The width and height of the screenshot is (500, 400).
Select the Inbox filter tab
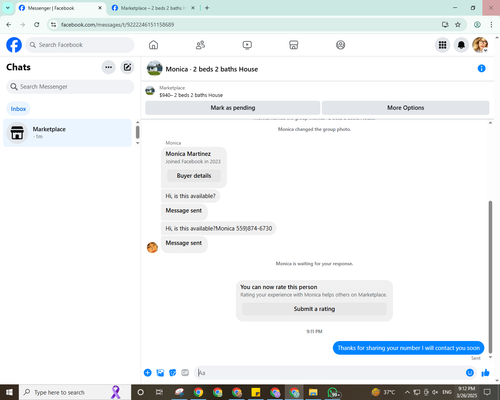pyautogui.click(x=18, y=109)
